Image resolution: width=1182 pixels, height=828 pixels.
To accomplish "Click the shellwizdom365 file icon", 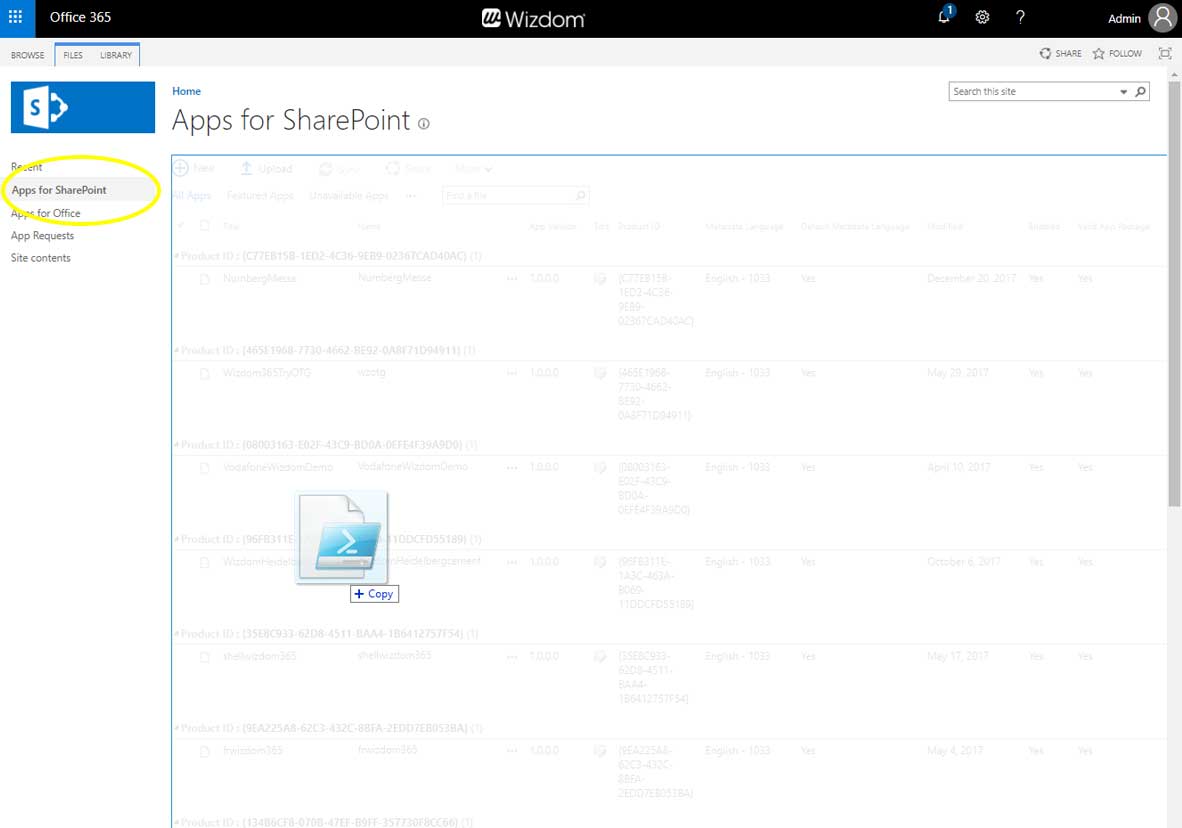I will coord(204,657).
